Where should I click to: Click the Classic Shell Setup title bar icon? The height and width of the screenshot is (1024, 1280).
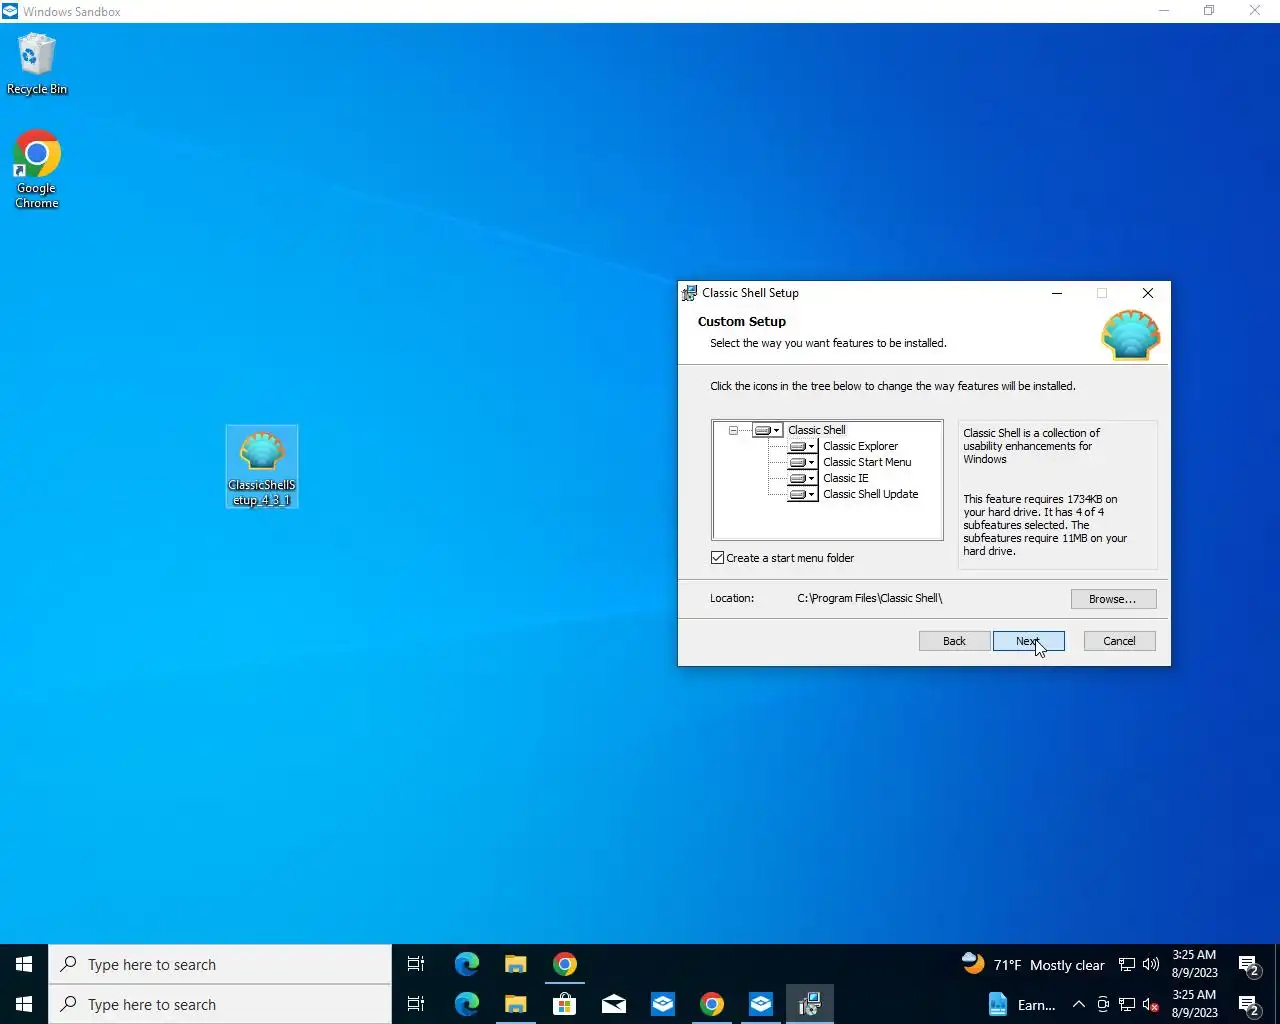[689, 293]
